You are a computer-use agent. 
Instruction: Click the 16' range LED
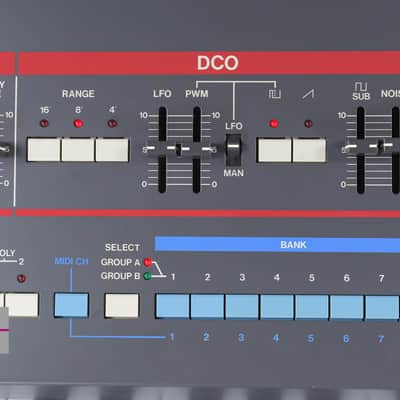point(44,124)
